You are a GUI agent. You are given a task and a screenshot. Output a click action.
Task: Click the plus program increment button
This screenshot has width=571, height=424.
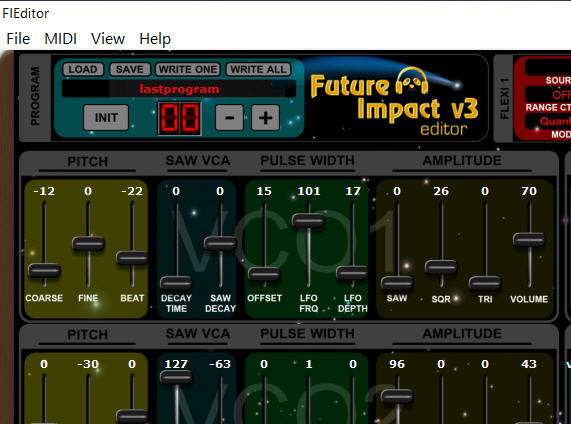pos(265,118)
